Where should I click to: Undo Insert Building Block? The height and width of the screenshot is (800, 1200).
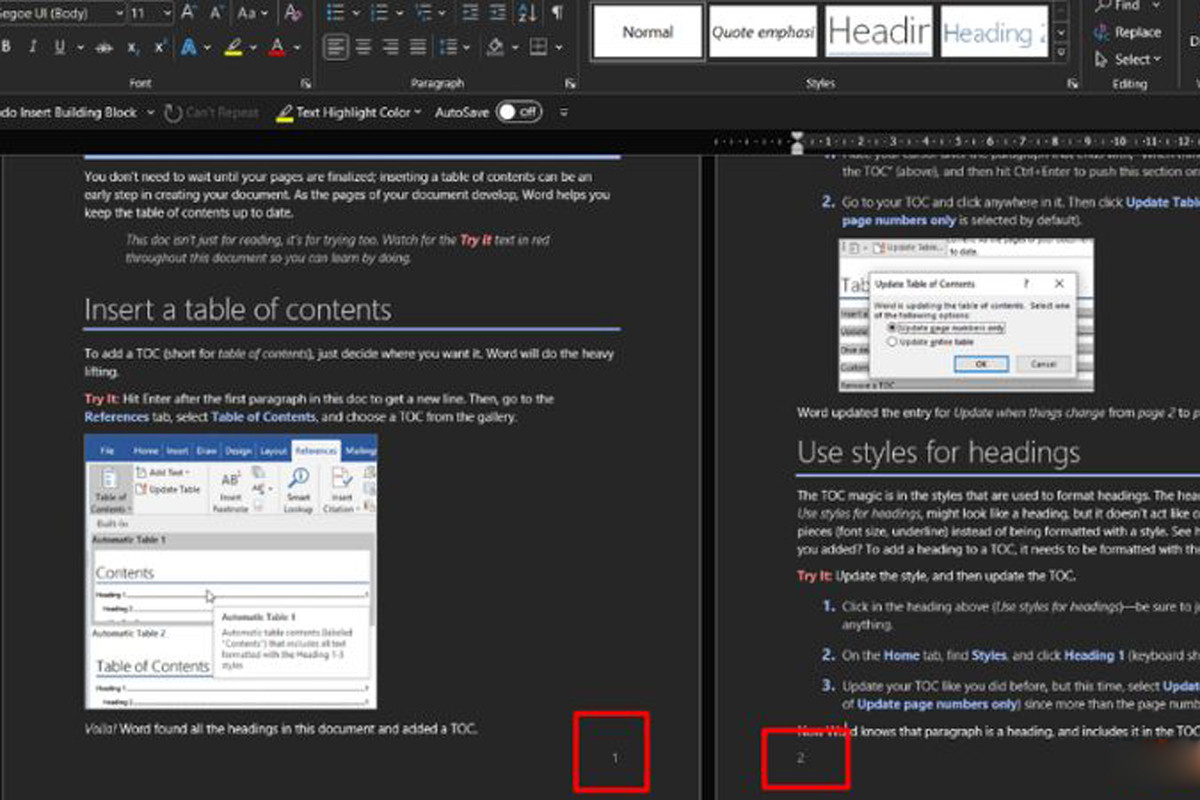pyautogui.click(x=68, y=112)
